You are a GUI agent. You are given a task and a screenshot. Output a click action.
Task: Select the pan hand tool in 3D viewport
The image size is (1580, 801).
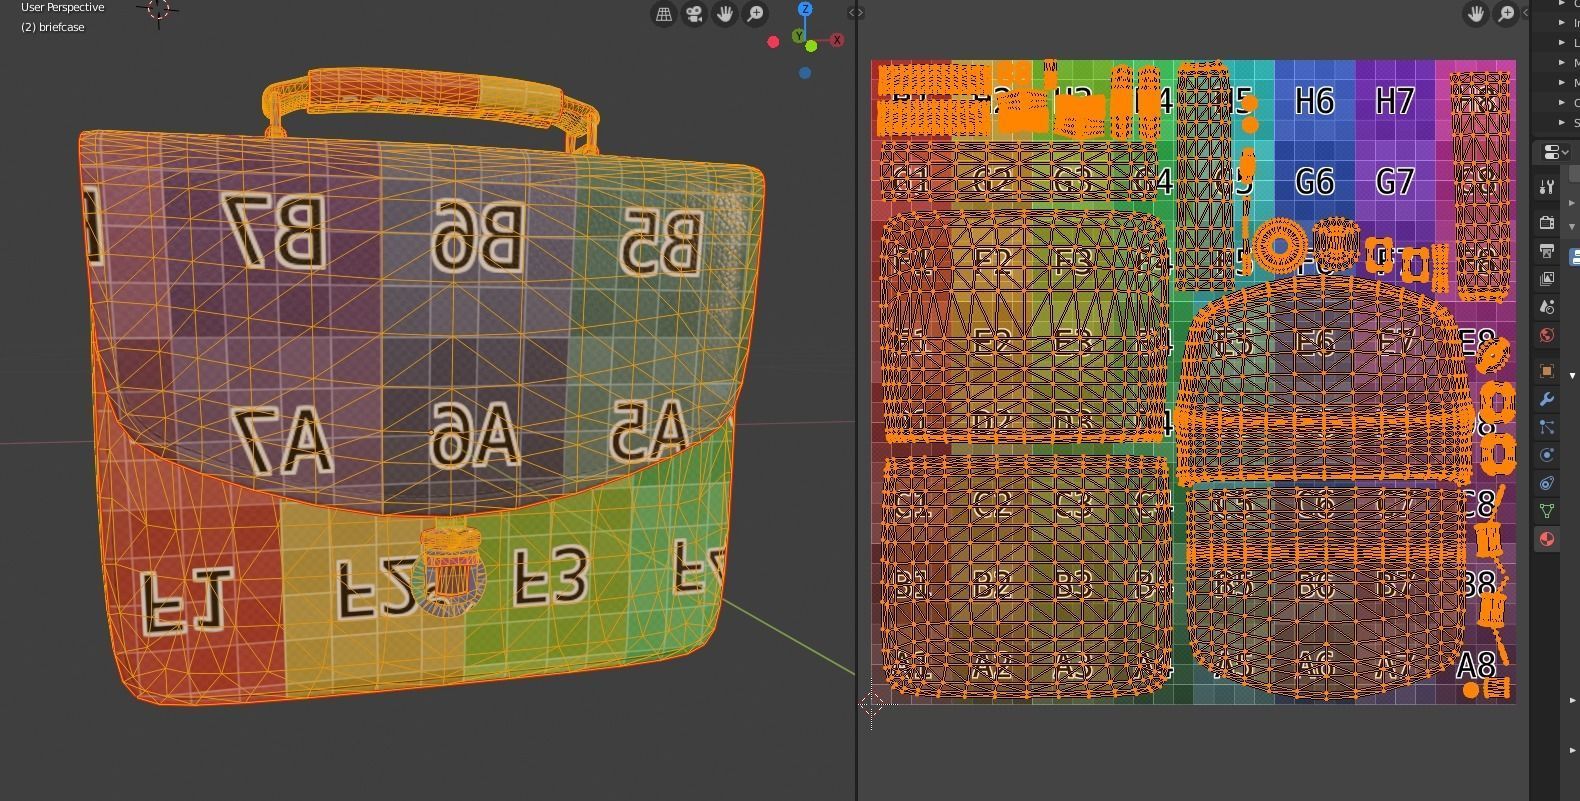tap(725, 13)
